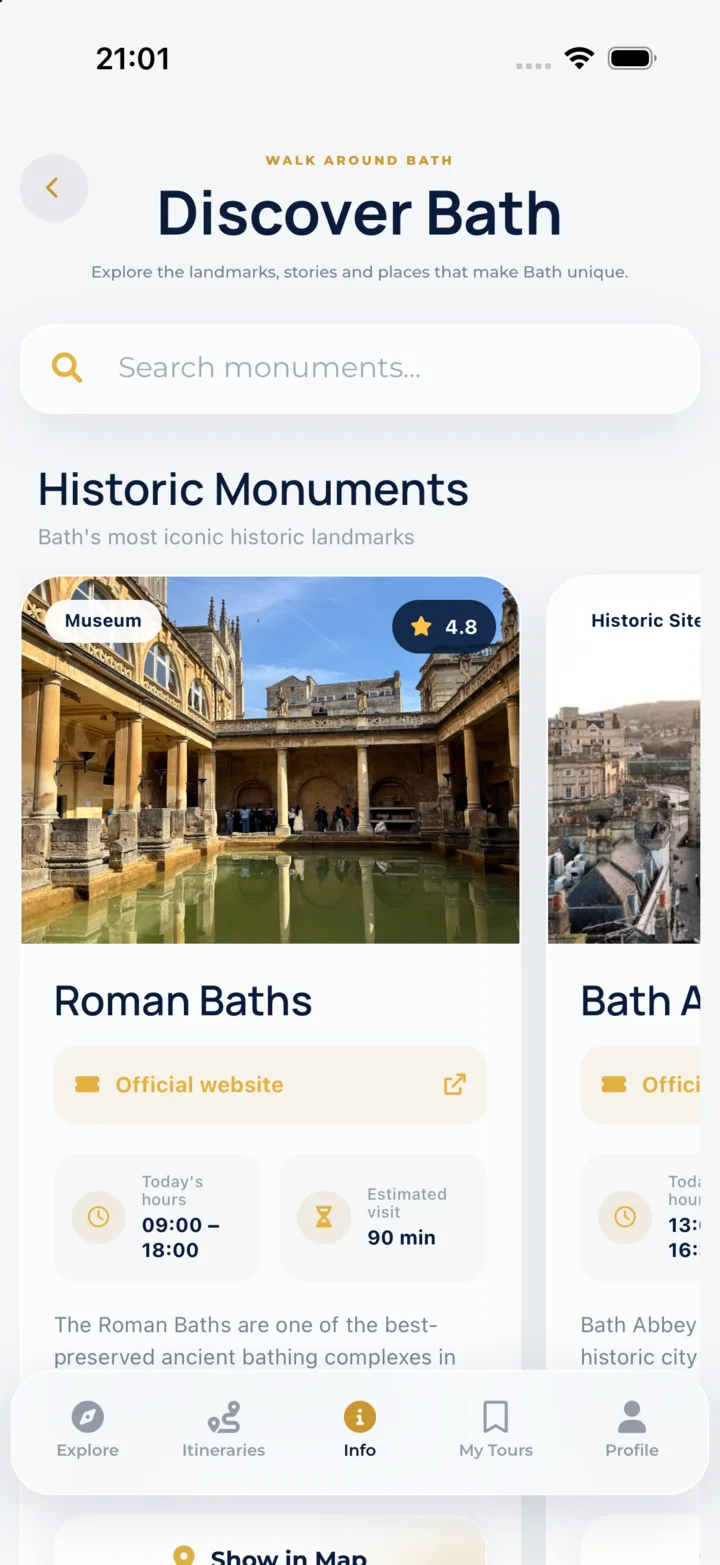This screenshot has width=720, height=1565.
Task: Tap the back chevron button
Action: tap(53, 187)
